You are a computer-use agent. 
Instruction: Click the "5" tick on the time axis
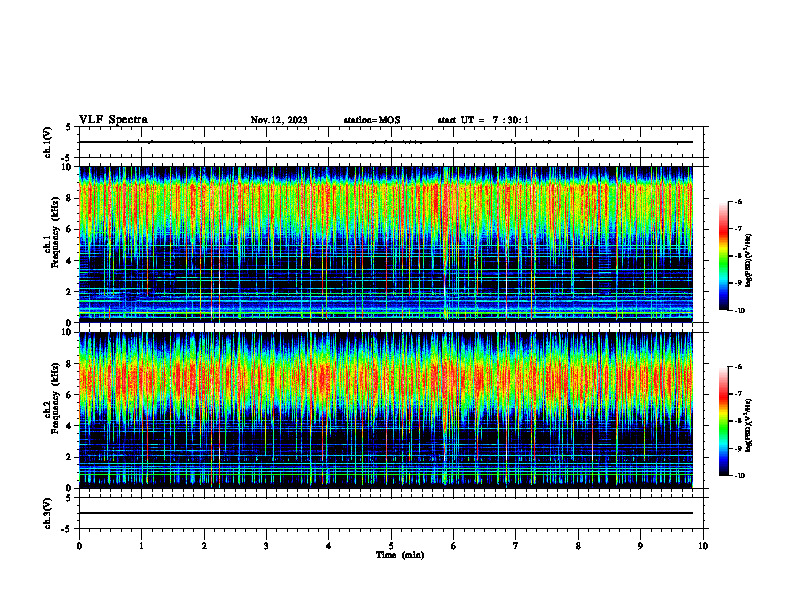[x=391, y=546]
